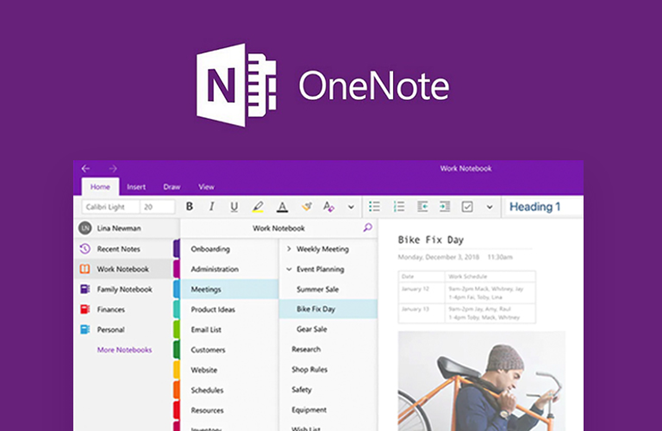Image resolution: width=662 pixels, height=431 pixels.
Task: Insert a numbered list
Action: point(399,207)
